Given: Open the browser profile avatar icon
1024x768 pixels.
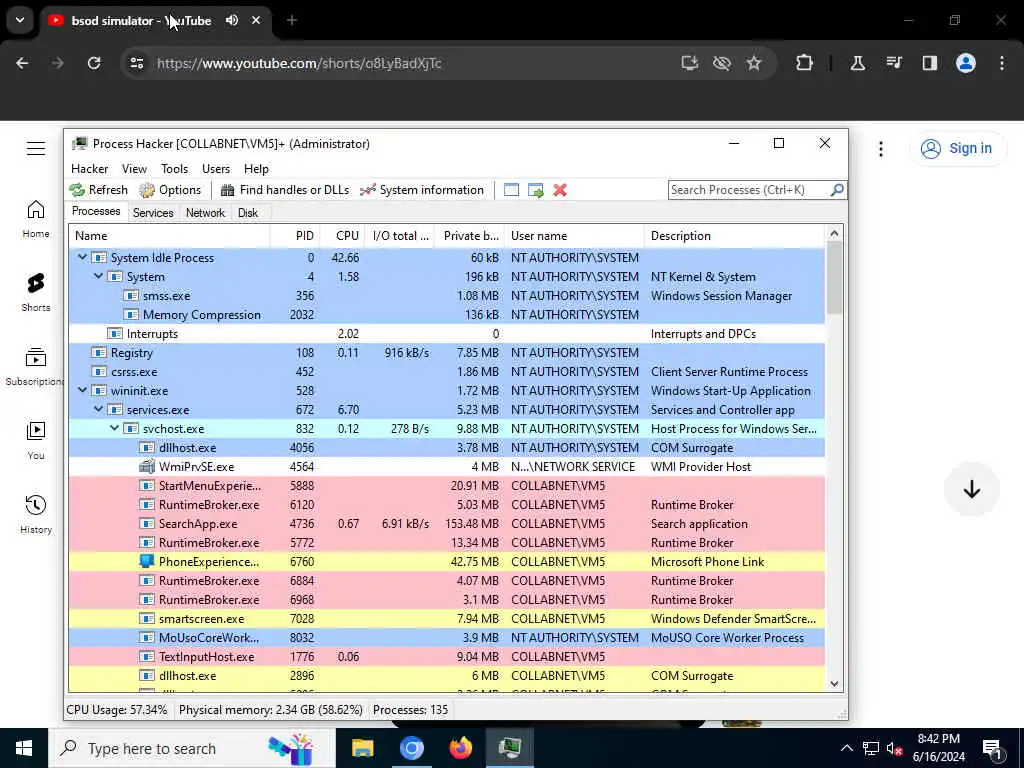Looking at the screenshot, I should pos(966,63).
